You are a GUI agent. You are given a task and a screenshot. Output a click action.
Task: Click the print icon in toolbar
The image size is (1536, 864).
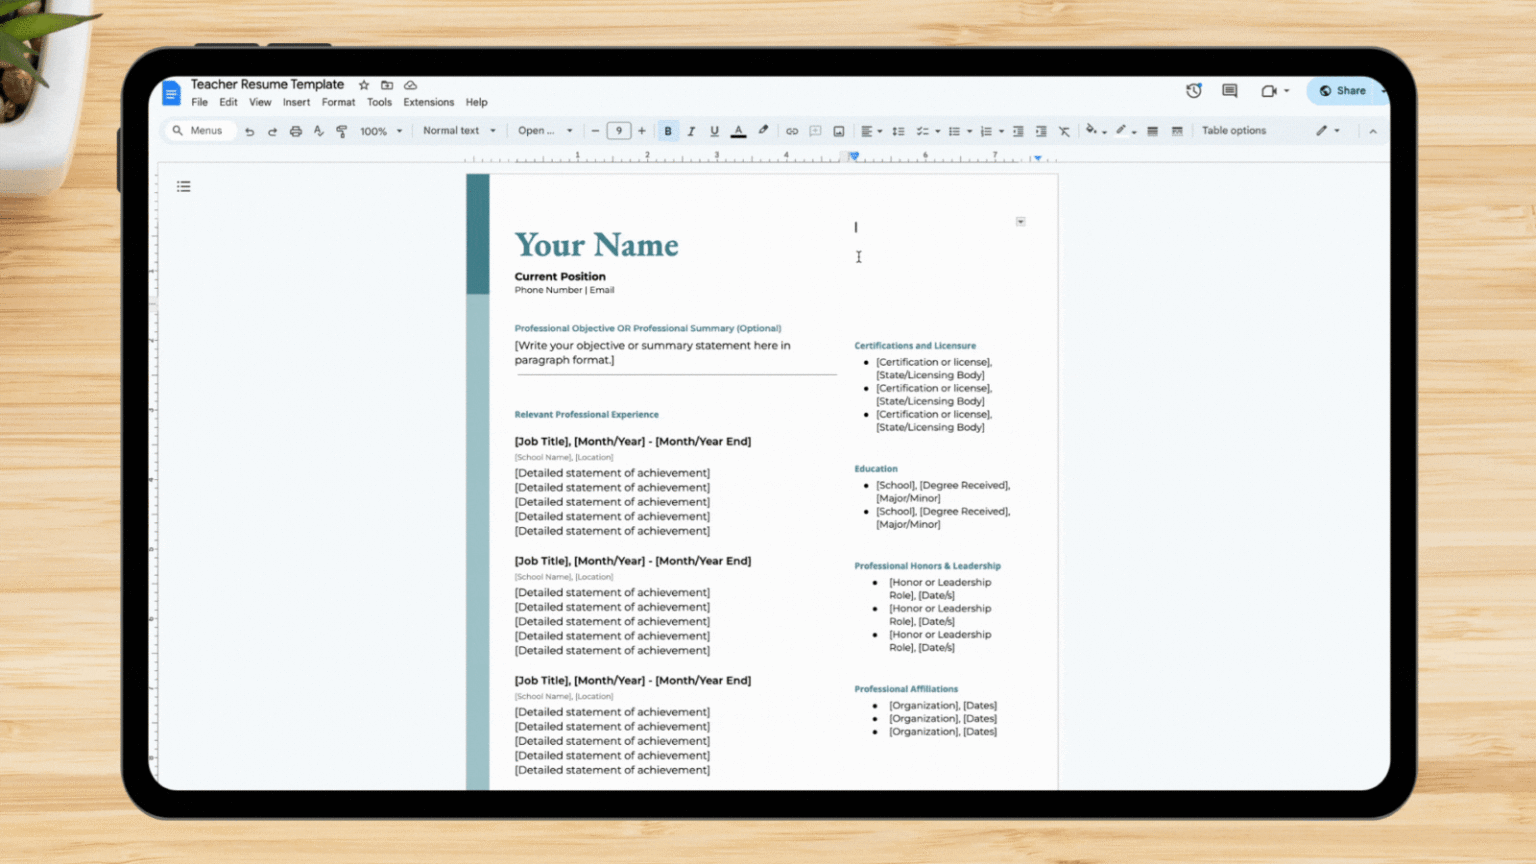coord(295,131)
